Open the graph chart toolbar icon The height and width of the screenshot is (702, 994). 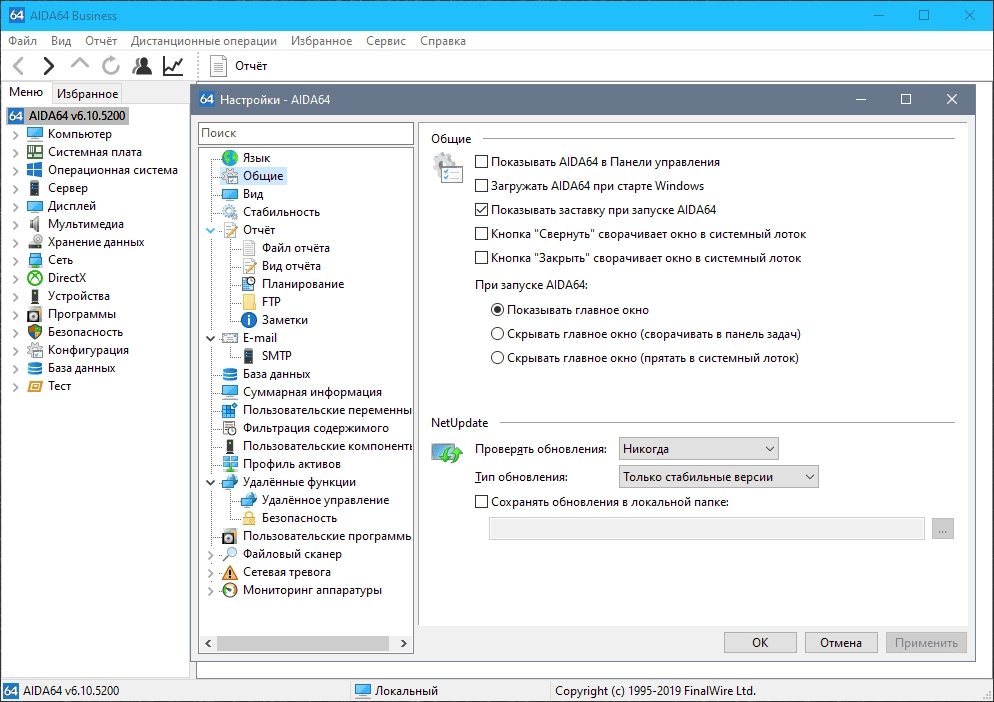tap(173, 65)
